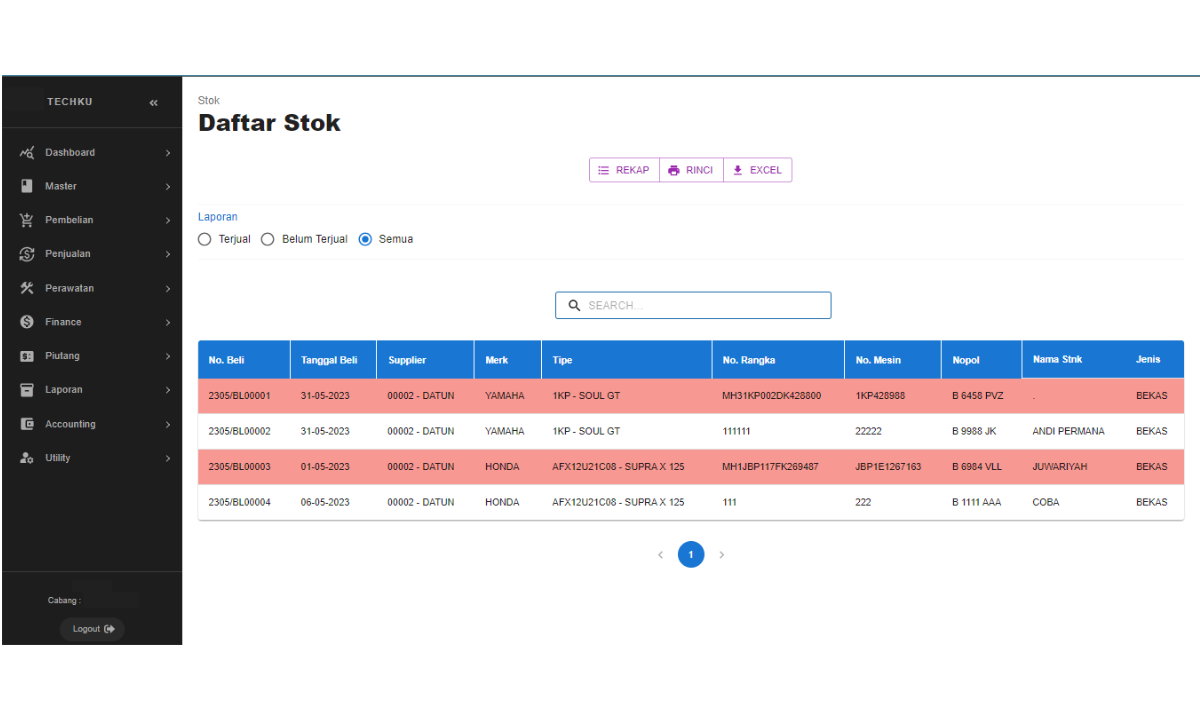This screenshot has width=1200, height=720.
Task: Open the REKAP report view
Action: (x=624, y=170)
